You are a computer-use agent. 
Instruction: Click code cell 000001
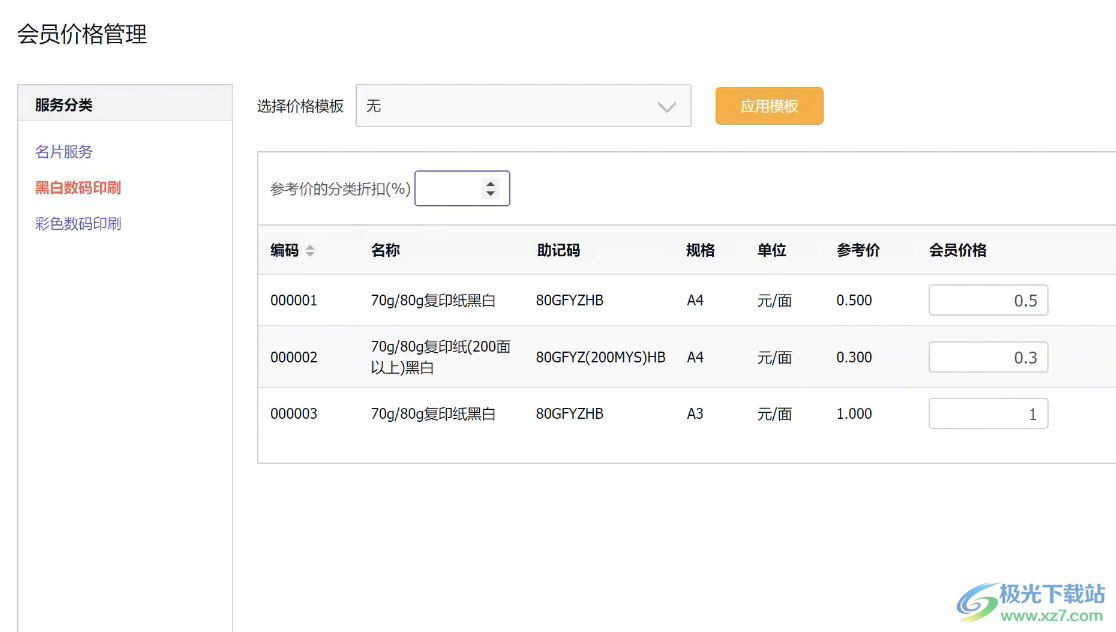click(294, 300)
